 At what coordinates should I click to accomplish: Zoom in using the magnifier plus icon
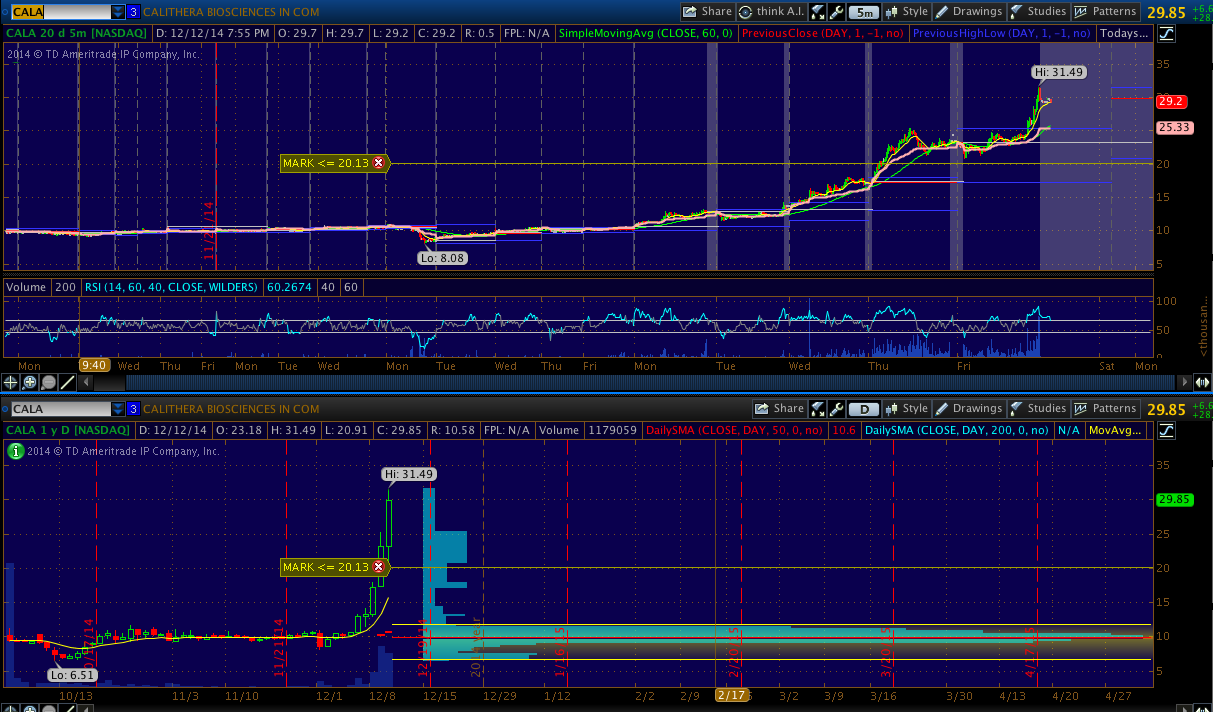30,382
